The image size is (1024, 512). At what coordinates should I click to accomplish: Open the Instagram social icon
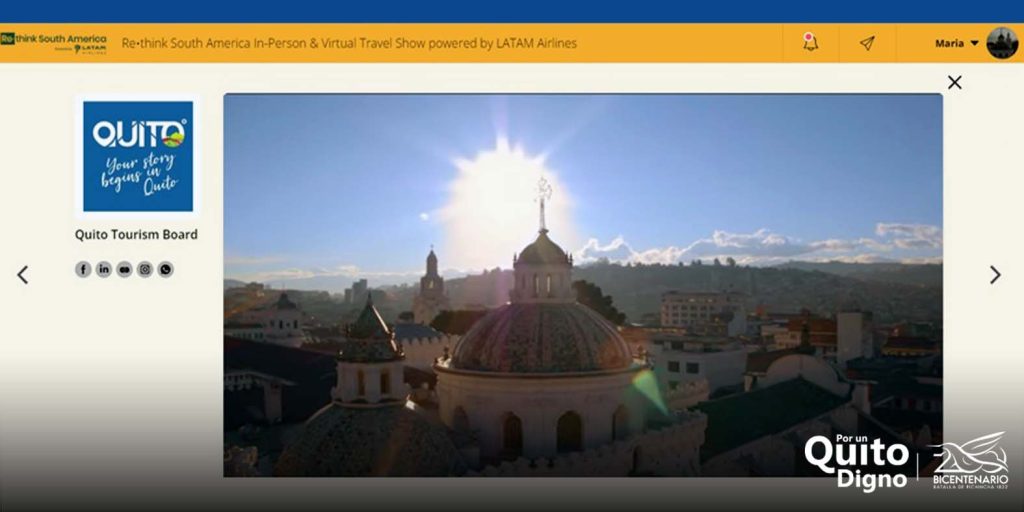(x=145, y=269)
